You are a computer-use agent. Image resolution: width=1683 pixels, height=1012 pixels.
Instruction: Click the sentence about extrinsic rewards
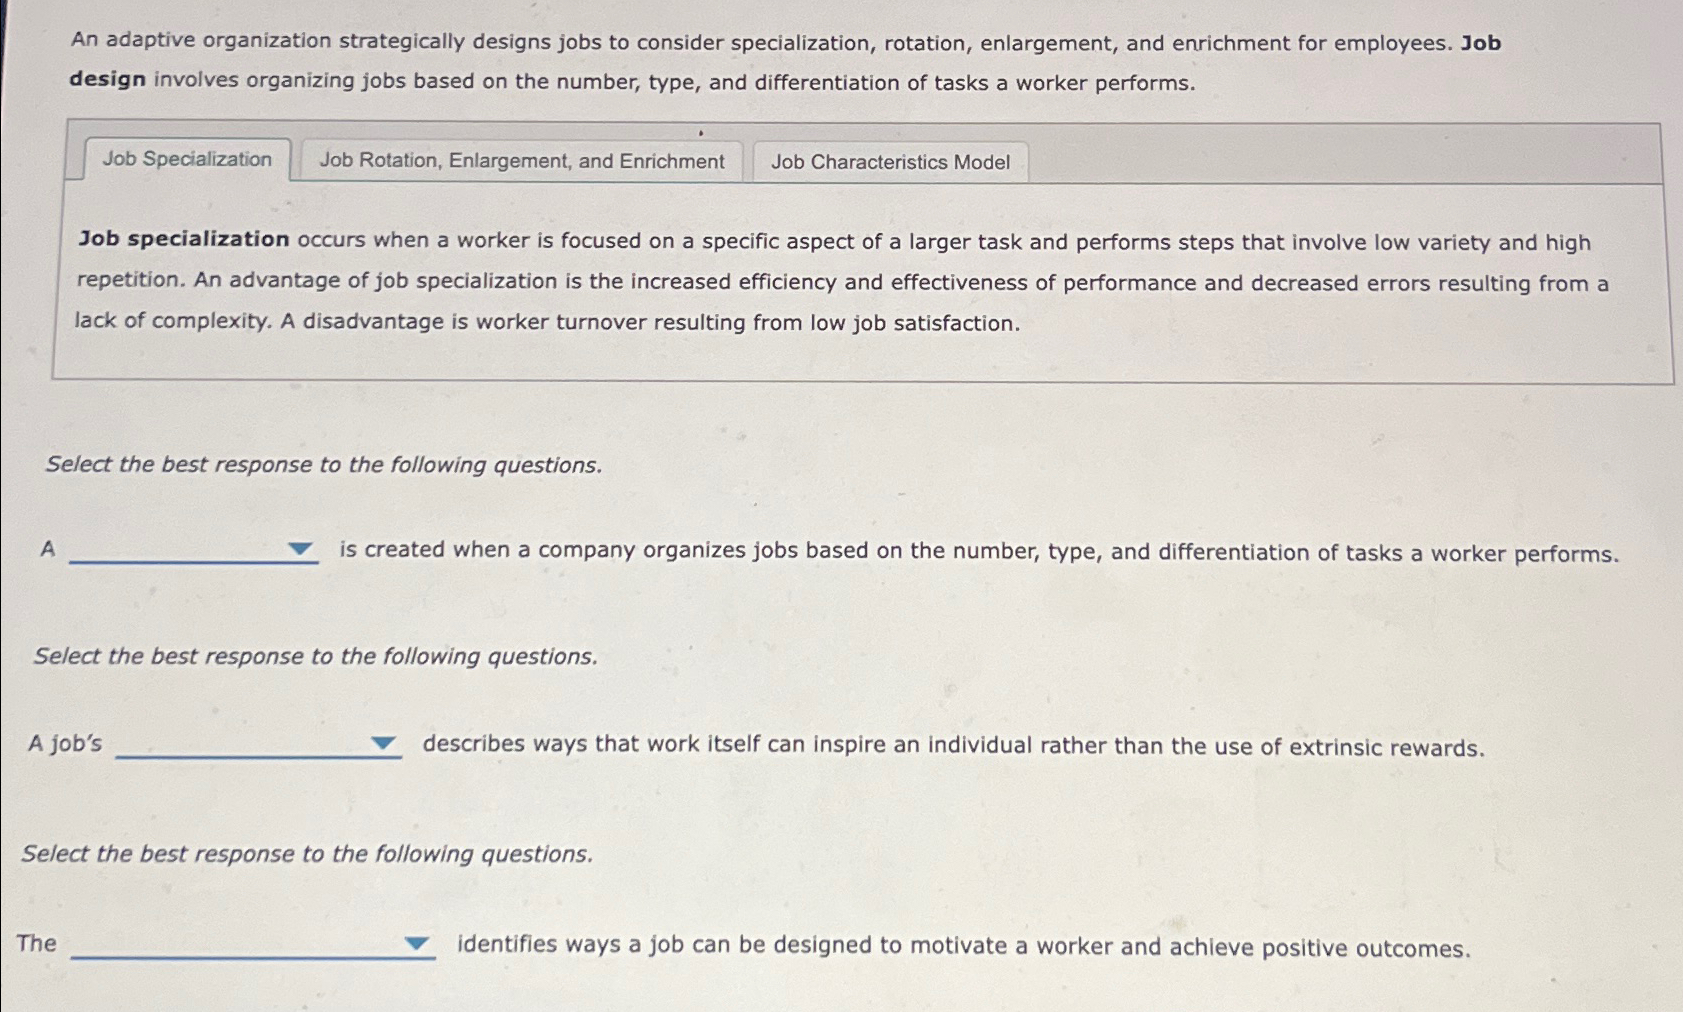point(952,743)
